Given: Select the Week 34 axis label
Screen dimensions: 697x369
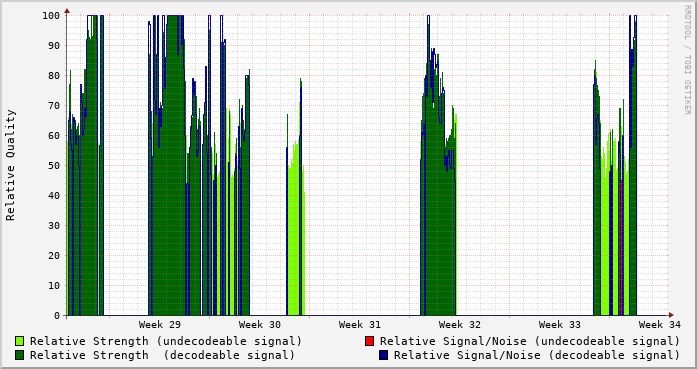Looking at the screenshot, I should pos(660,325).
